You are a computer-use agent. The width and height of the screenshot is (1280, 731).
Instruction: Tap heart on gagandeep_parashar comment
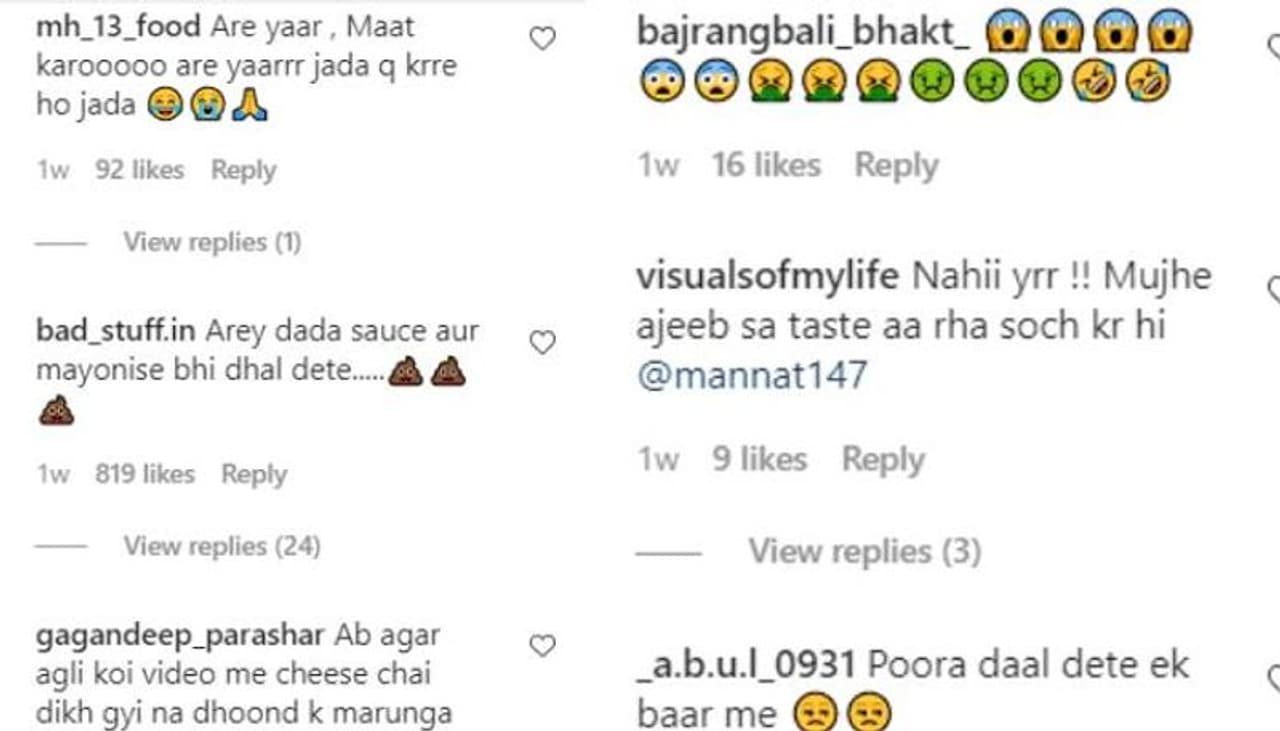click(542, 646)
